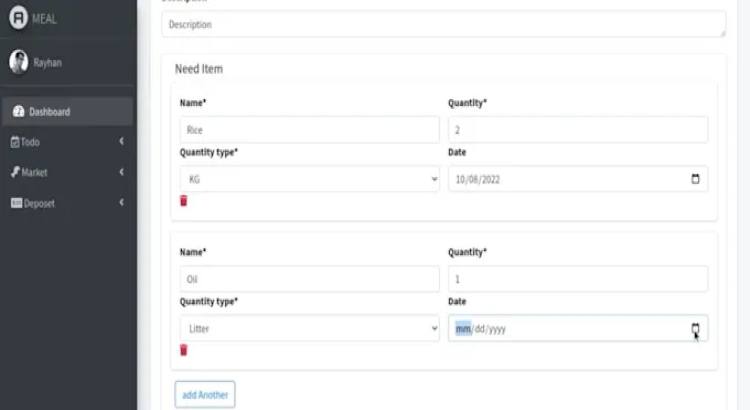This screenshot has height=410, width=750.
Task: Open calendar picker for Oil date
Action: point(696,328)
